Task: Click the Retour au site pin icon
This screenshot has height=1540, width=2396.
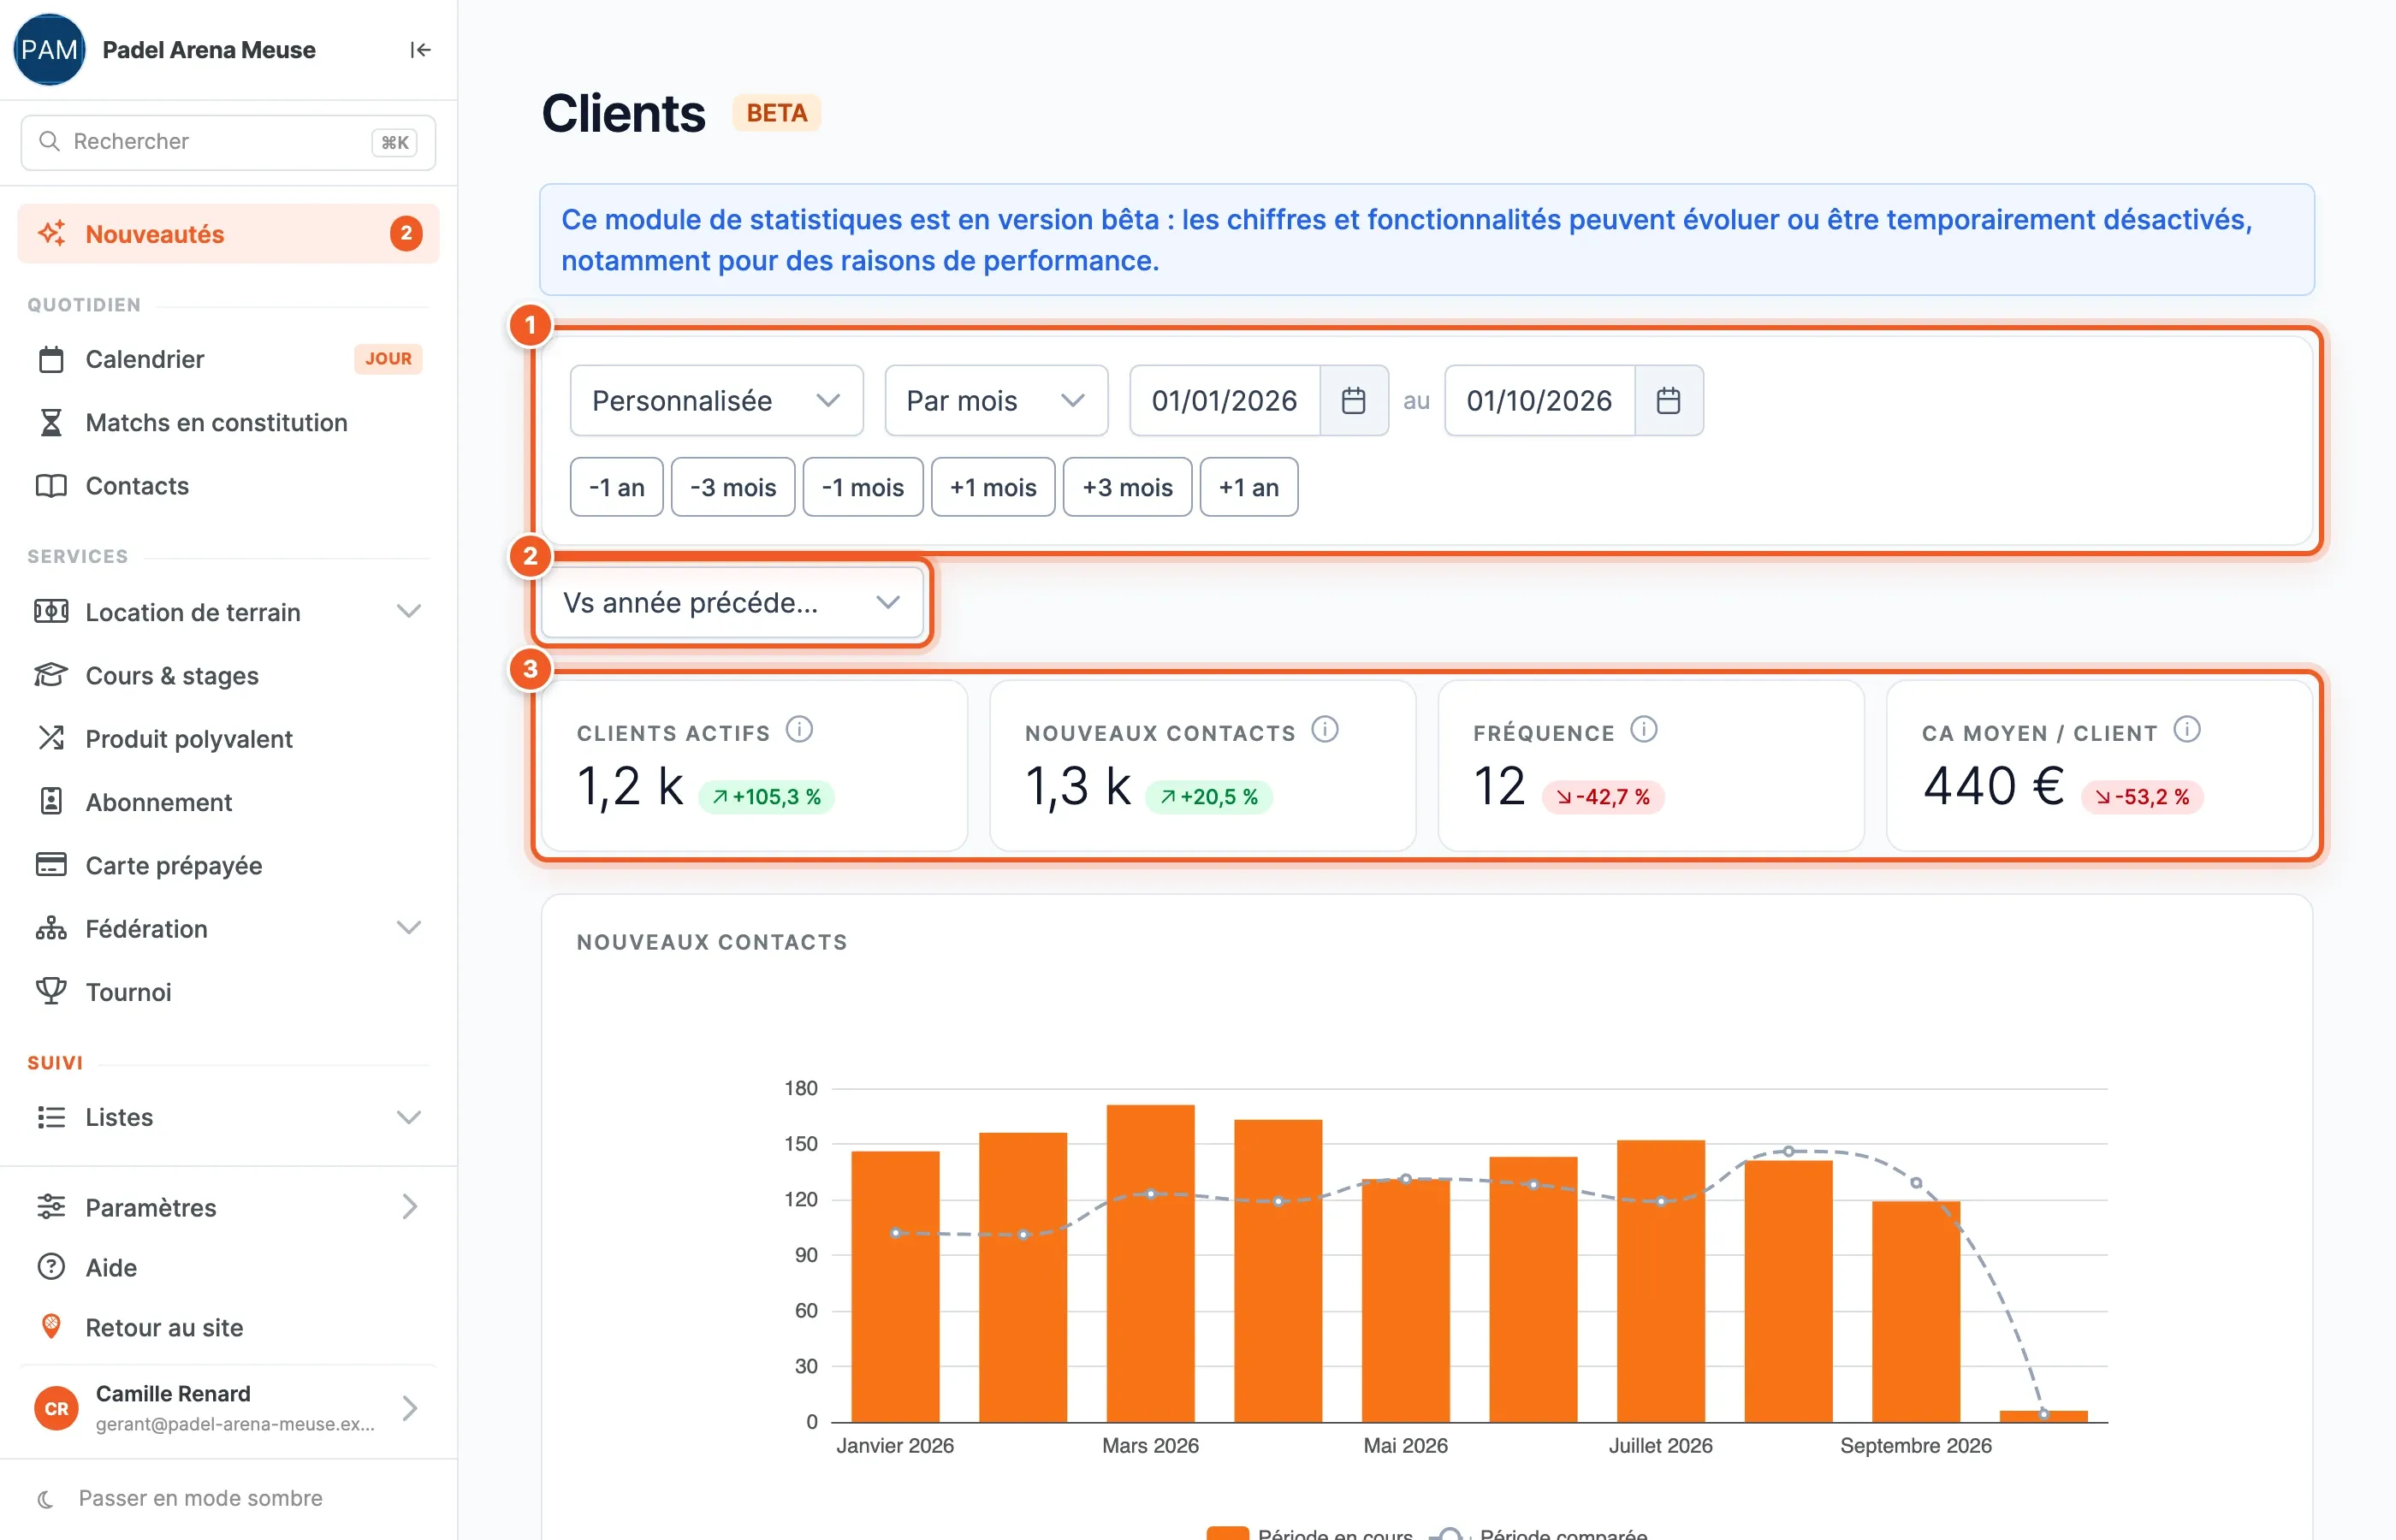Action: (x=51, y=1327)
